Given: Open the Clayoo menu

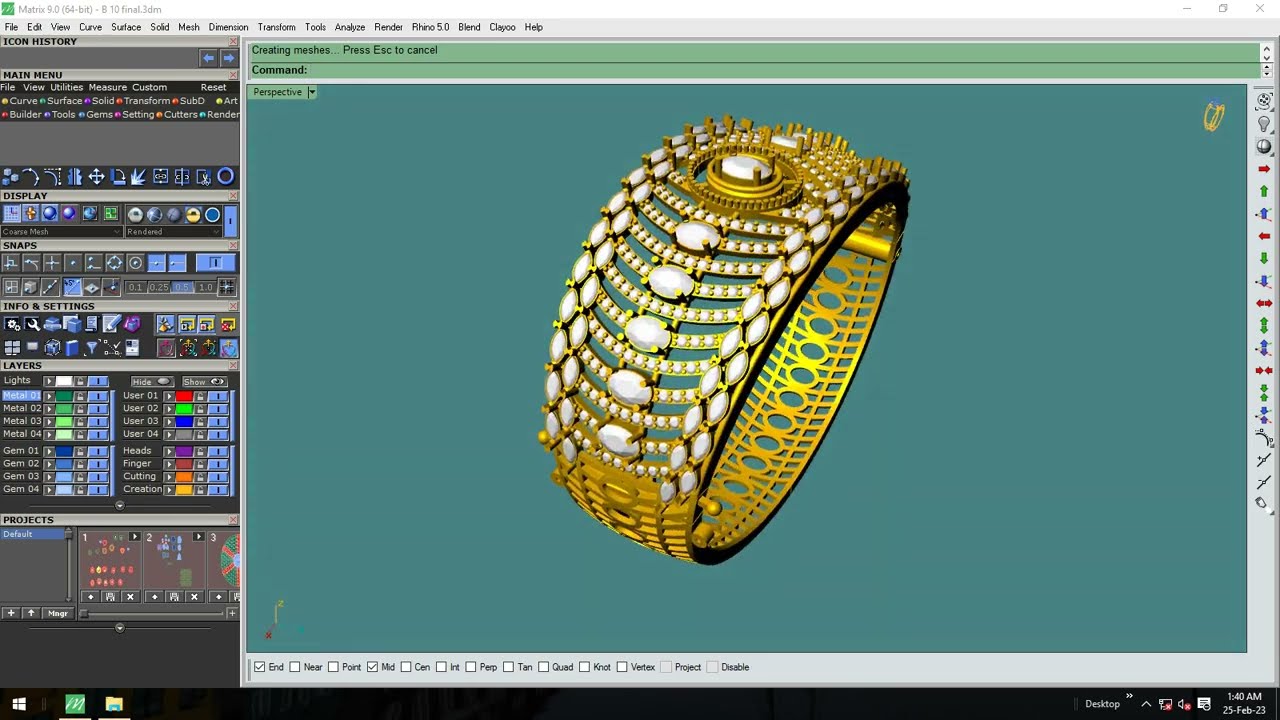Looking at the screenshot, I should [x=502, y=27].
